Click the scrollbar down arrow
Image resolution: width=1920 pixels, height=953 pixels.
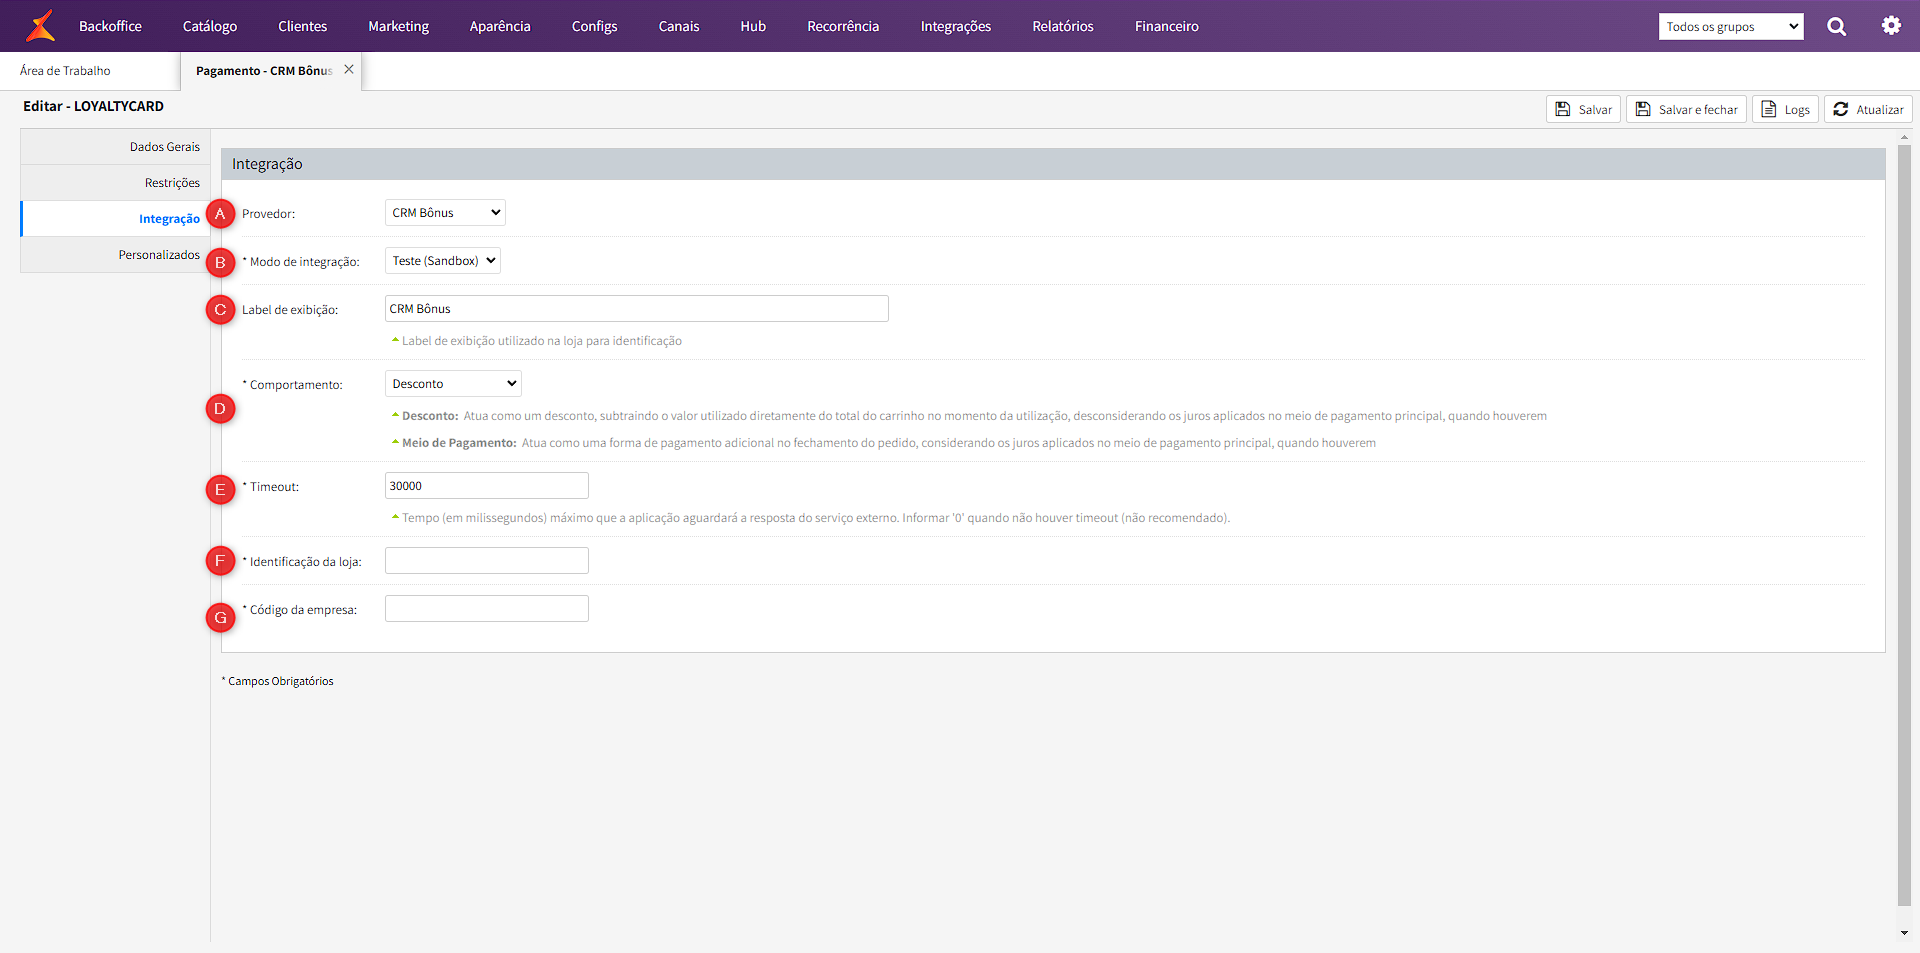(1904, 933)
